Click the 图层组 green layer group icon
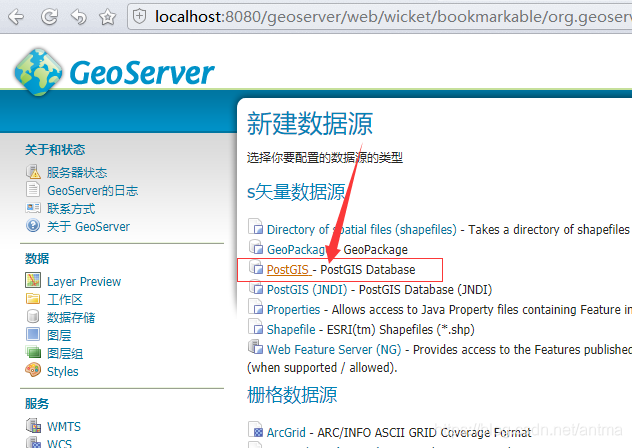 pyautogui.click(x=33, y=352)
